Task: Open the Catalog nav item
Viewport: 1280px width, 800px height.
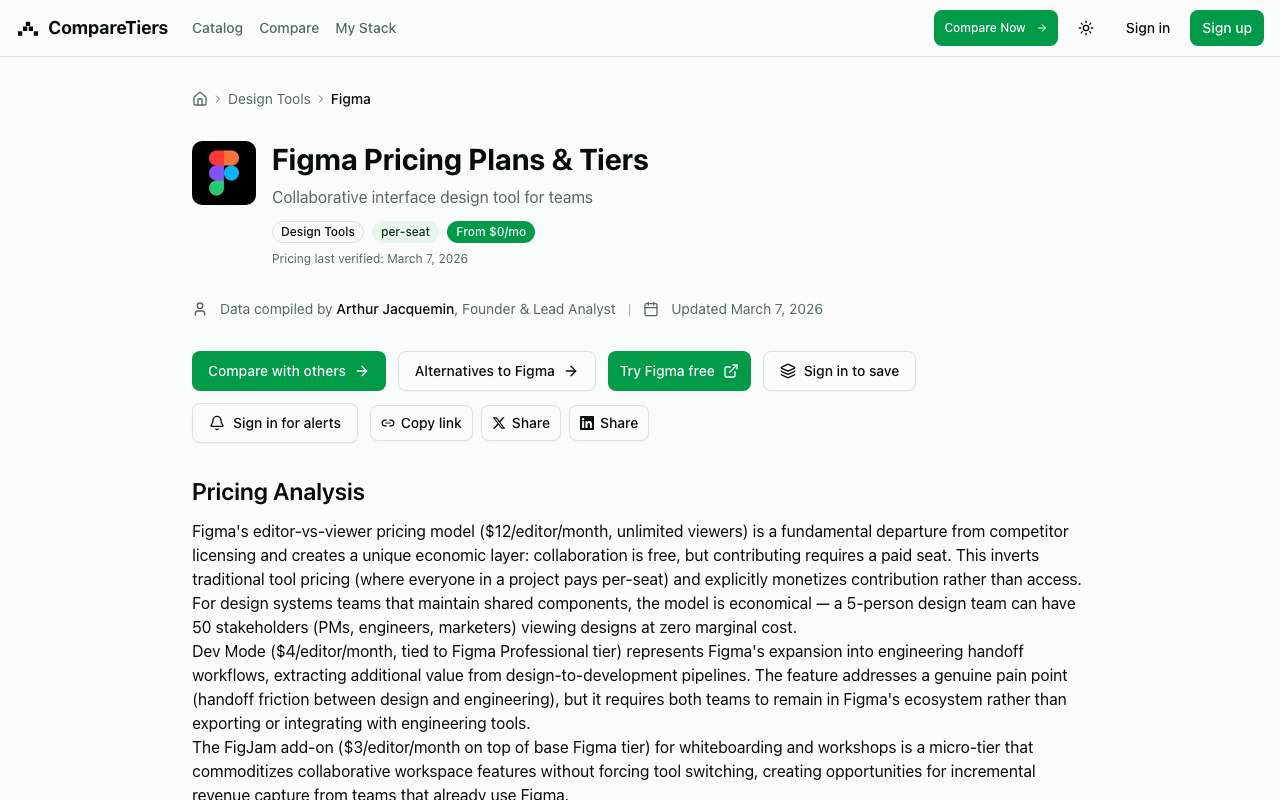Action: 217,28
